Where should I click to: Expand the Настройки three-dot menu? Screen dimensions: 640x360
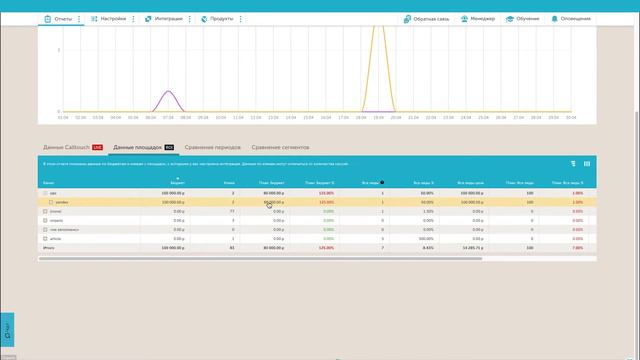pos(133,19)
